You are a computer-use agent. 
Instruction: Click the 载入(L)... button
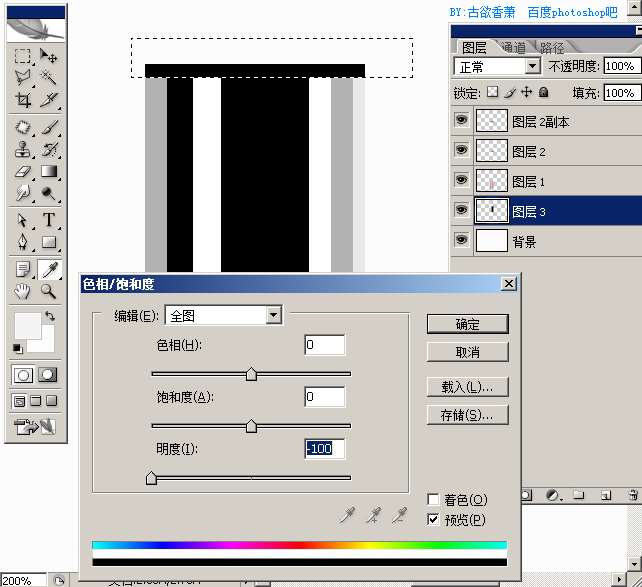click(468, 387)
